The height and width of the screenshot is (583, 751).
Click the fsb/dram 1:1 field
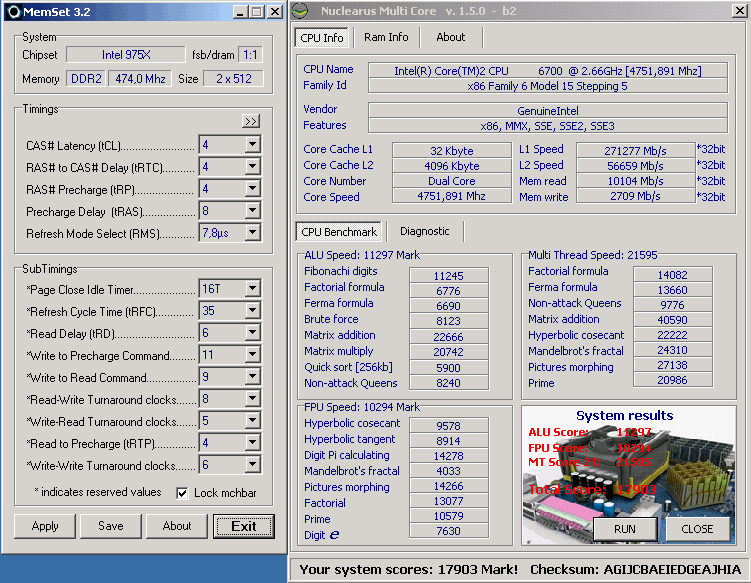coord(250,55)
